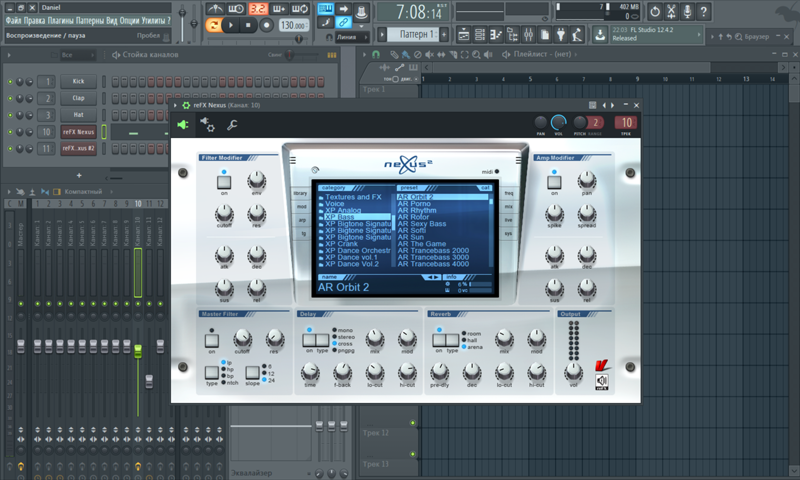Click the download content library icon
This screenshot has width=800, height=480.
(600, 35)
